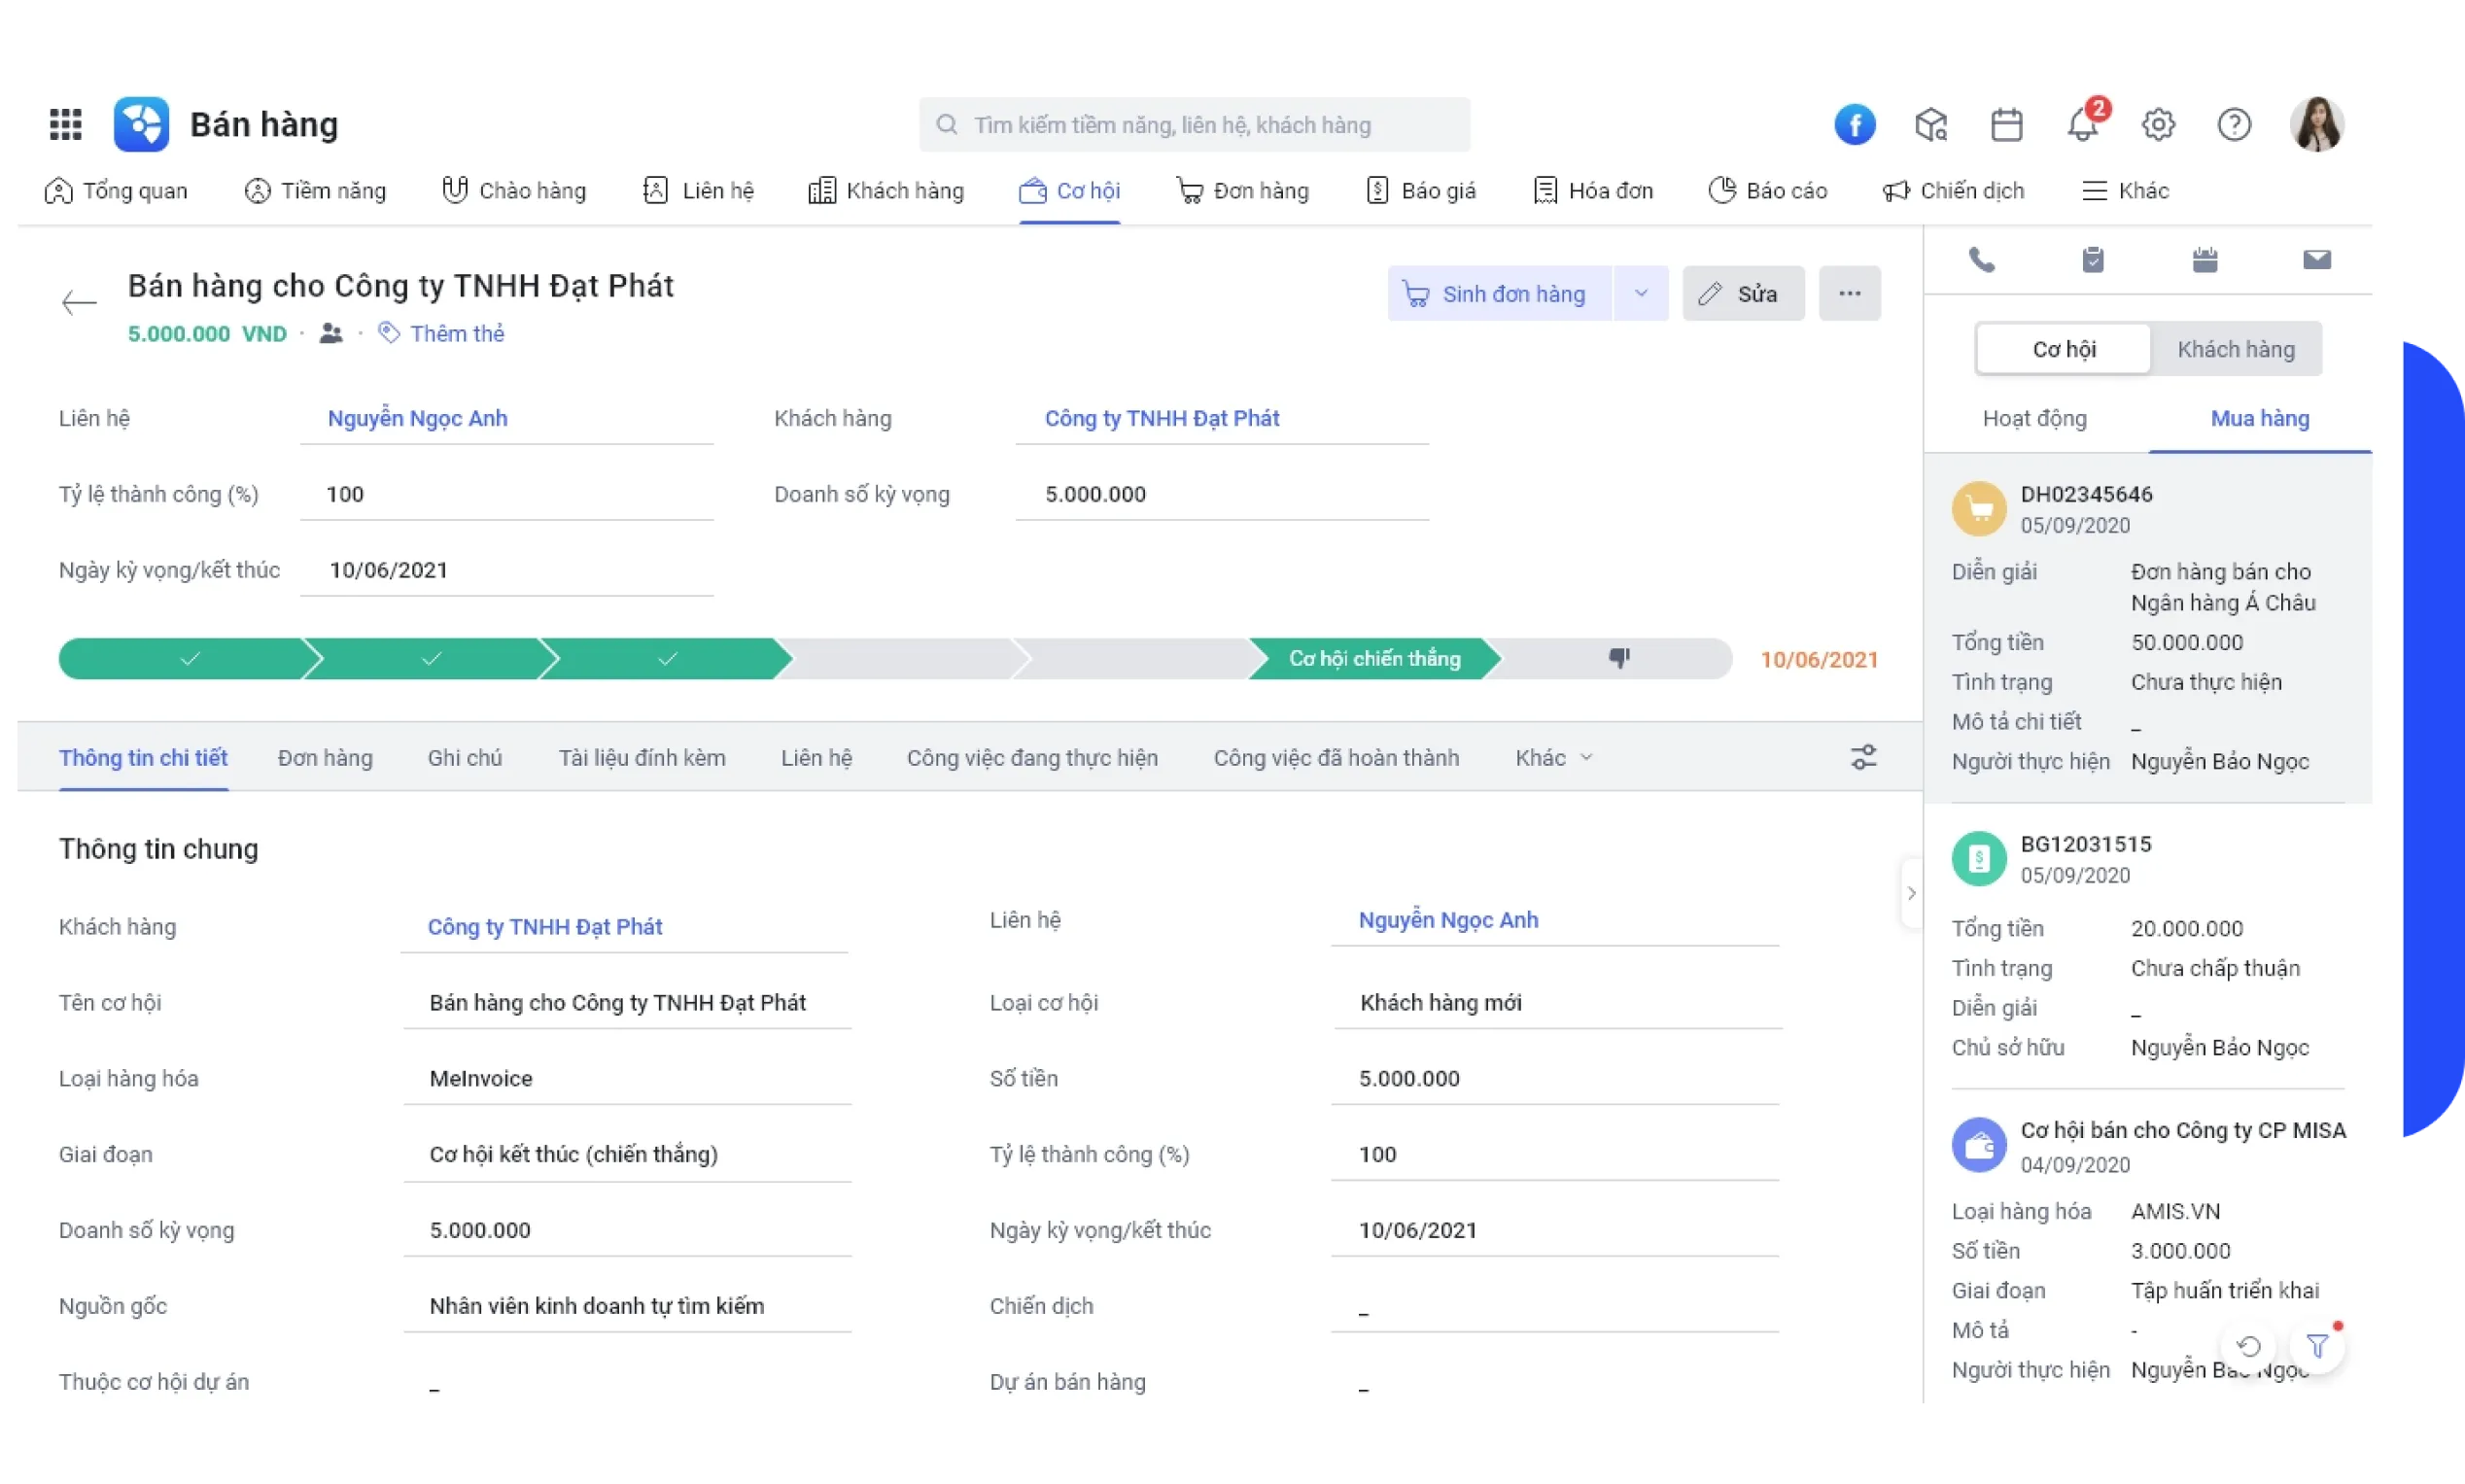Screen dimensions: 2465x1484
Task: Click the meeting calendar activity icon
Action: click(x=2205, y=260)
